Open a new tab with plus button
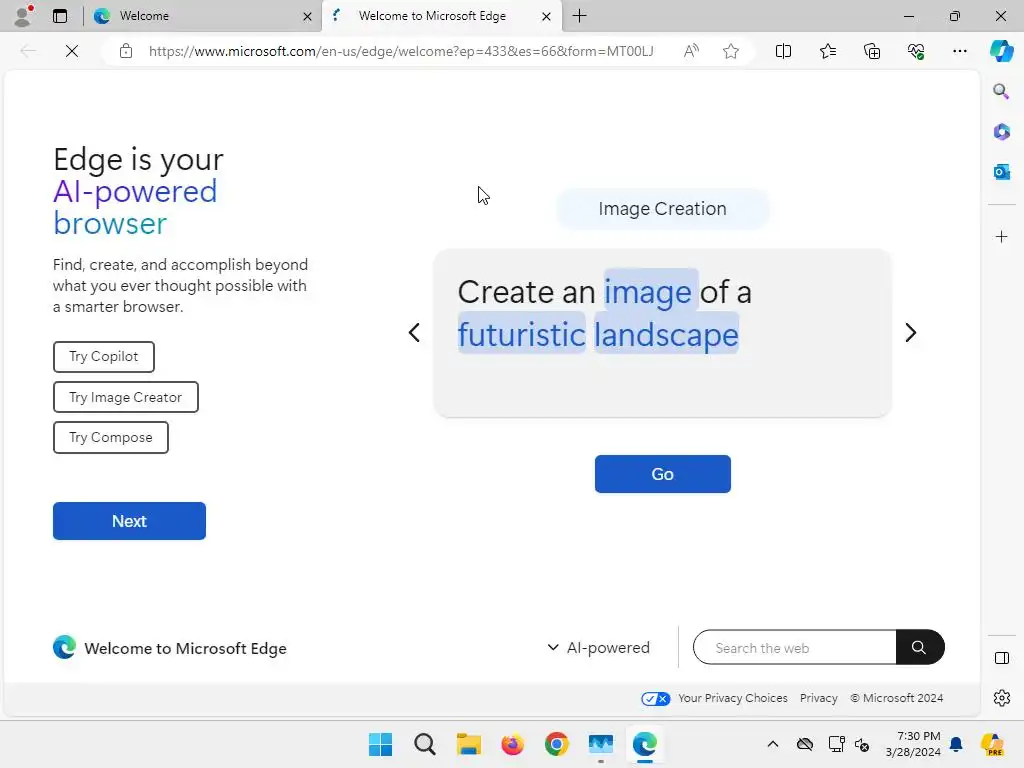The width and height of the screenshot is (1024, 768). tap(579, 16)
